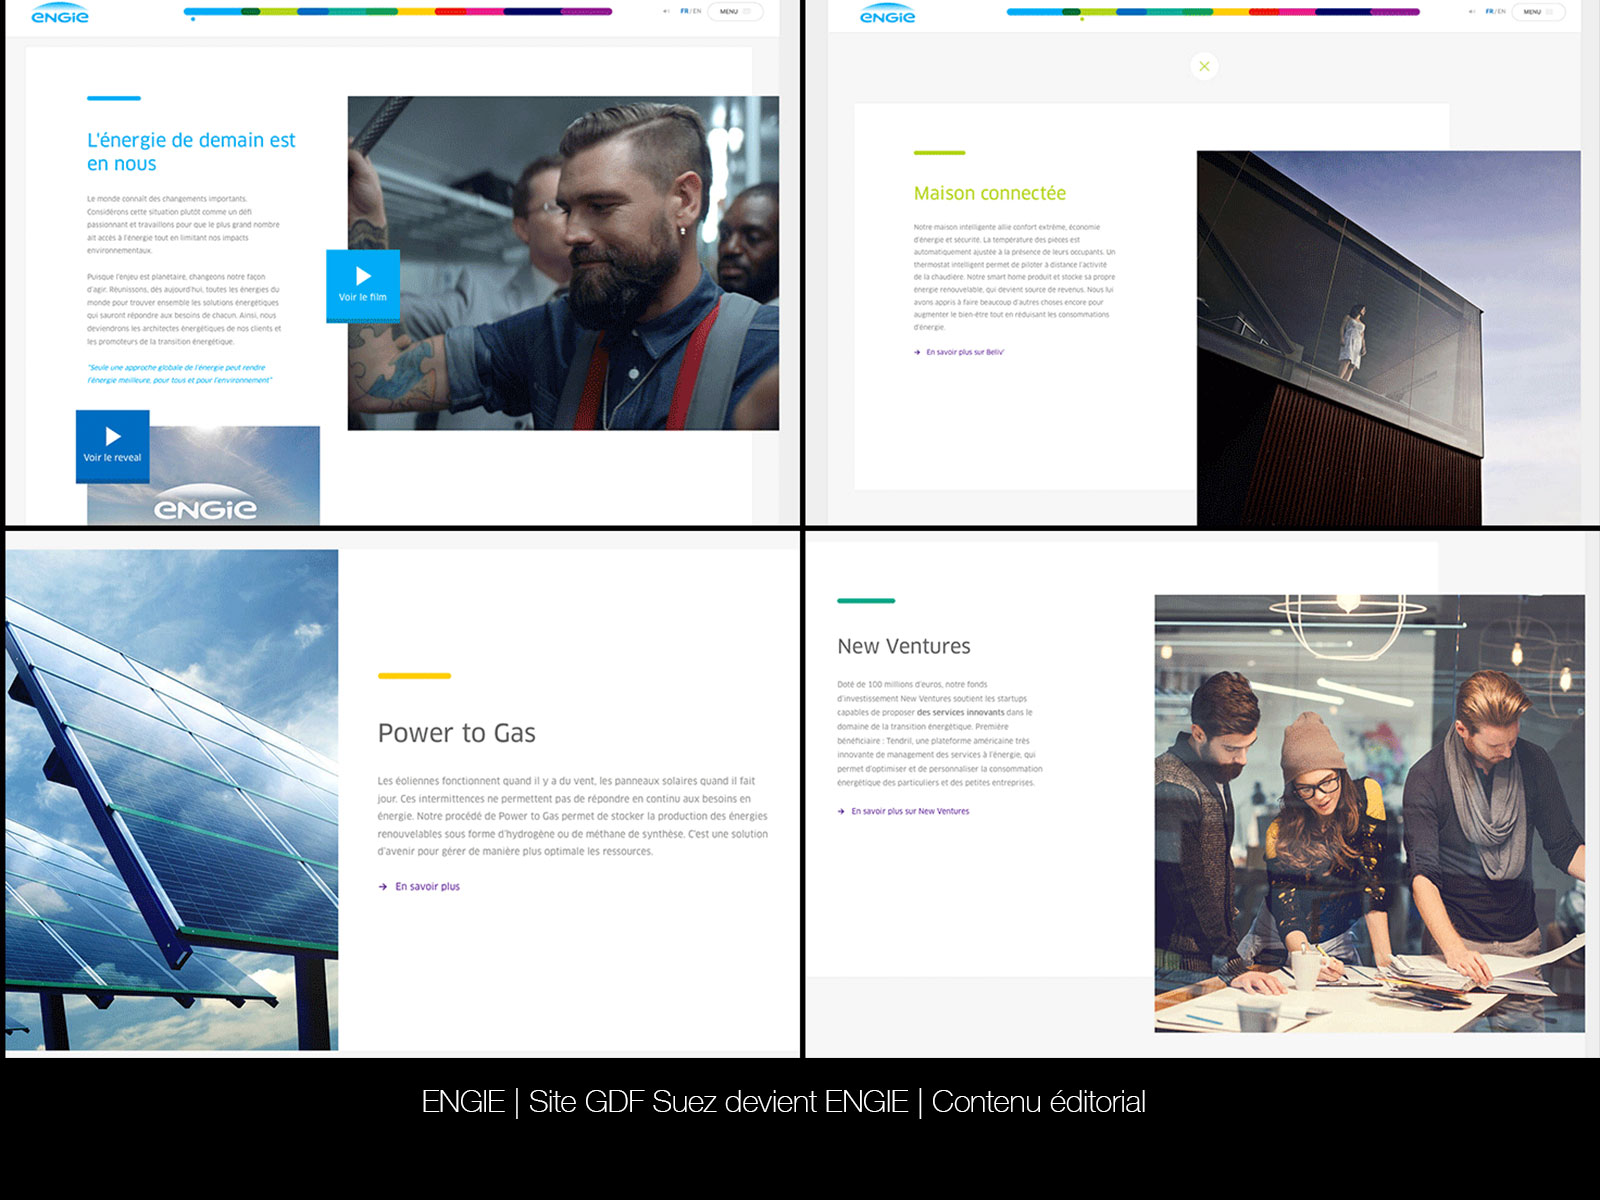
Task: Click arrow icon beside Beliv link
Action: [x=917, y=352]
